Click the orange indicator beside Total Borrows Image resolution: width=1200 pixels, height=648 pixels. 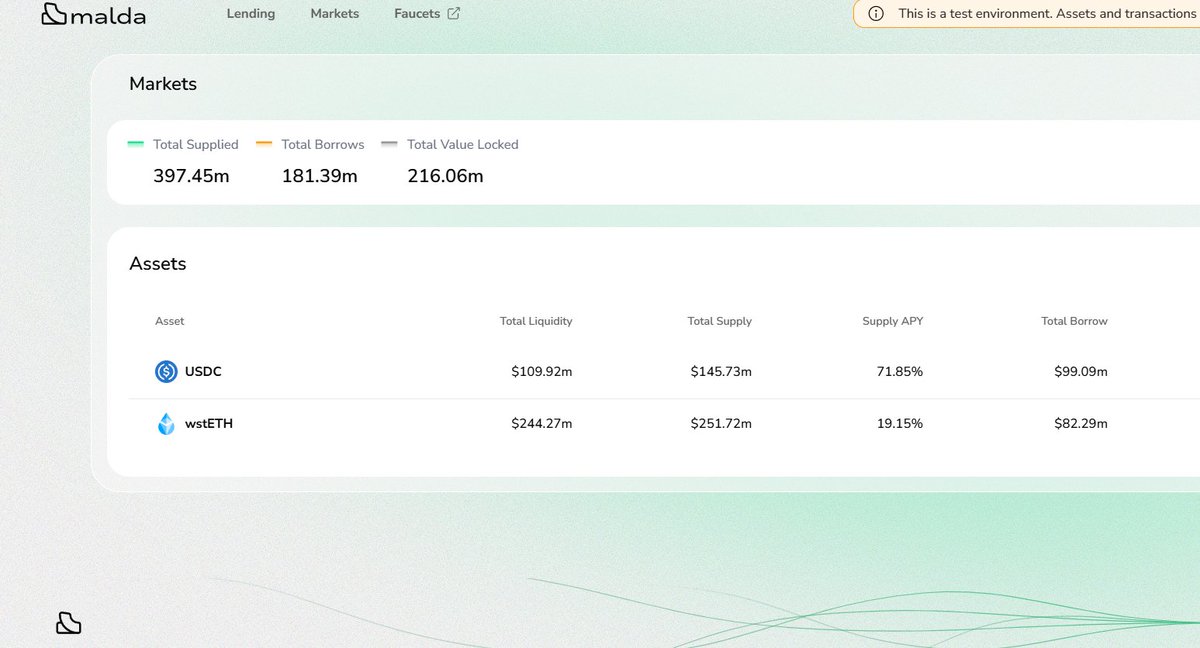tap(263, 144)
